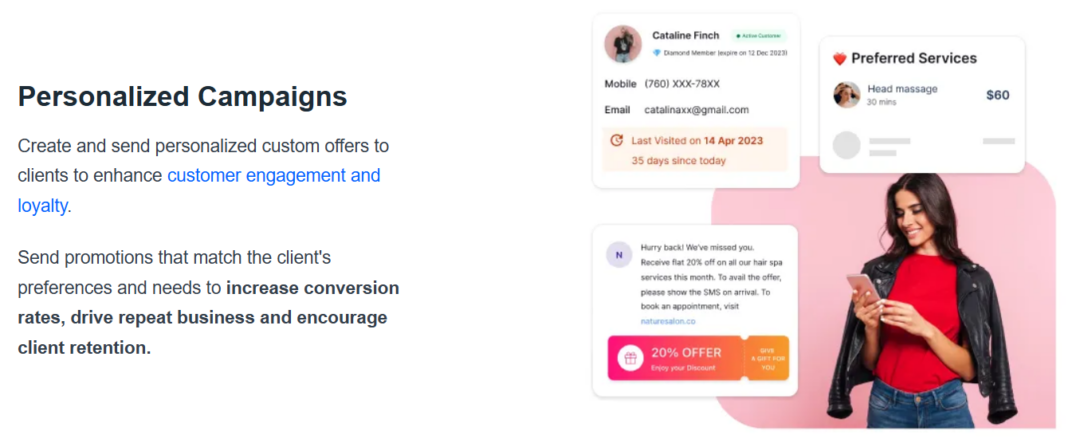Click the $60 service price

[997, 95]
